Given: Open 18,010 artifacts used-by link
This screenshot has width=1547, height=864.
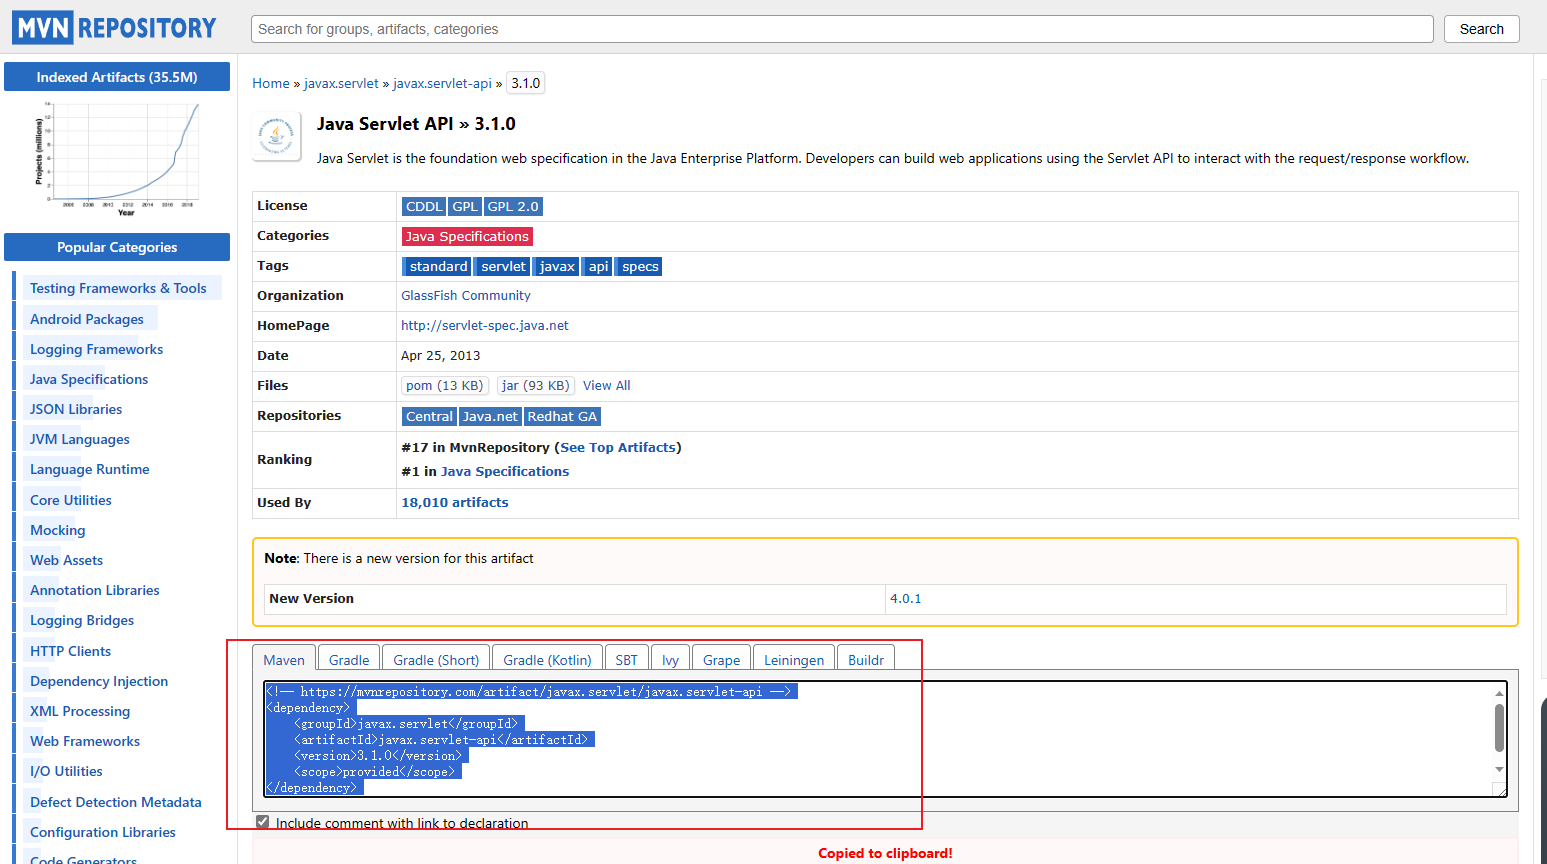Looking at the screenshot, I should coord(455,502).
